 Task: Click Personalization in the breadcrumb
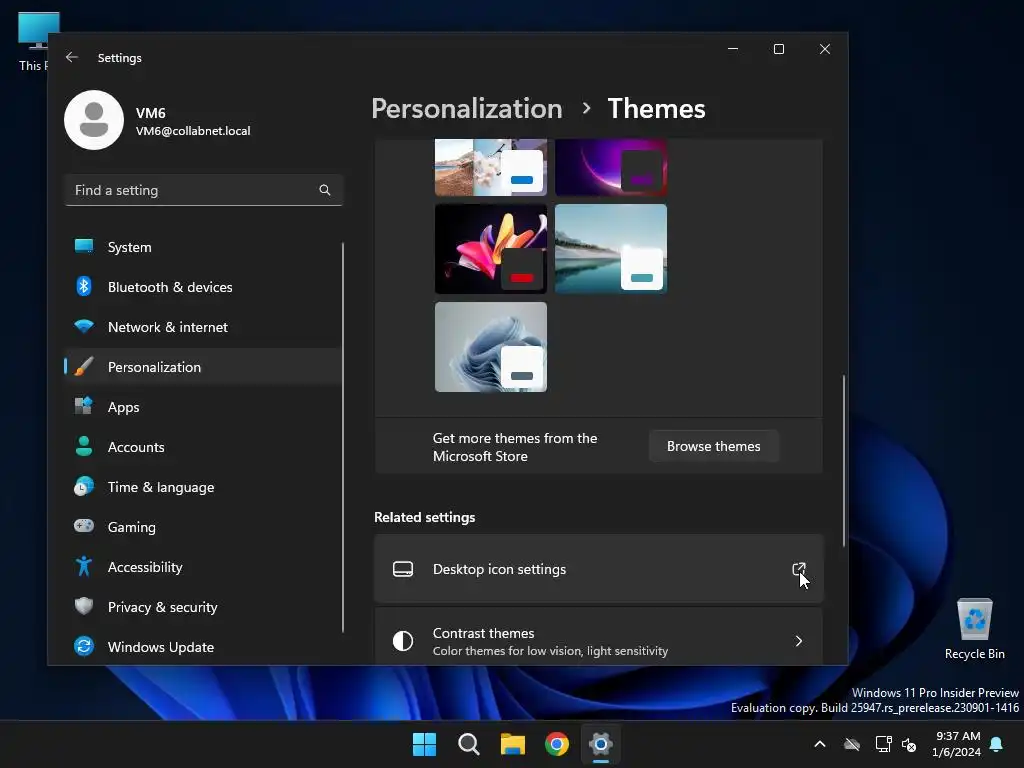coord(466,108)
